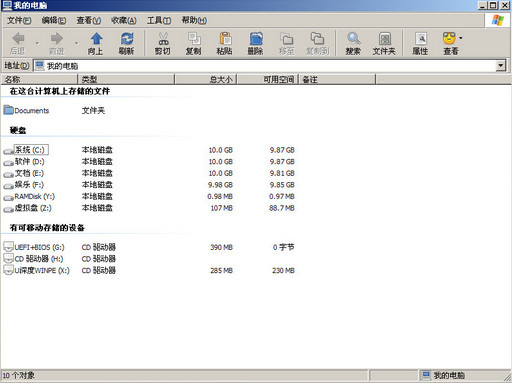Image resolution: width=512 pixels, height=383 pixels.
Task: Open the 帮助(H) menu
Action: point(194,20)
